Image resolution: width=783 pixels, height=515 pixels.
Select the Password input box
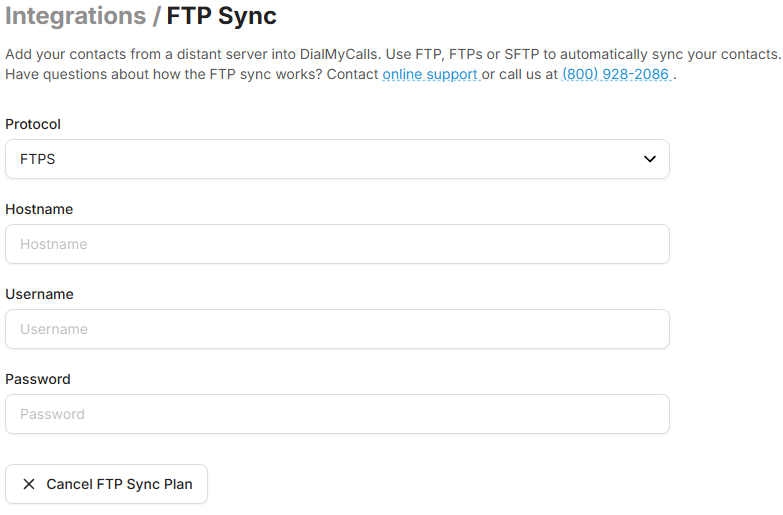click(x=337, y=414)
